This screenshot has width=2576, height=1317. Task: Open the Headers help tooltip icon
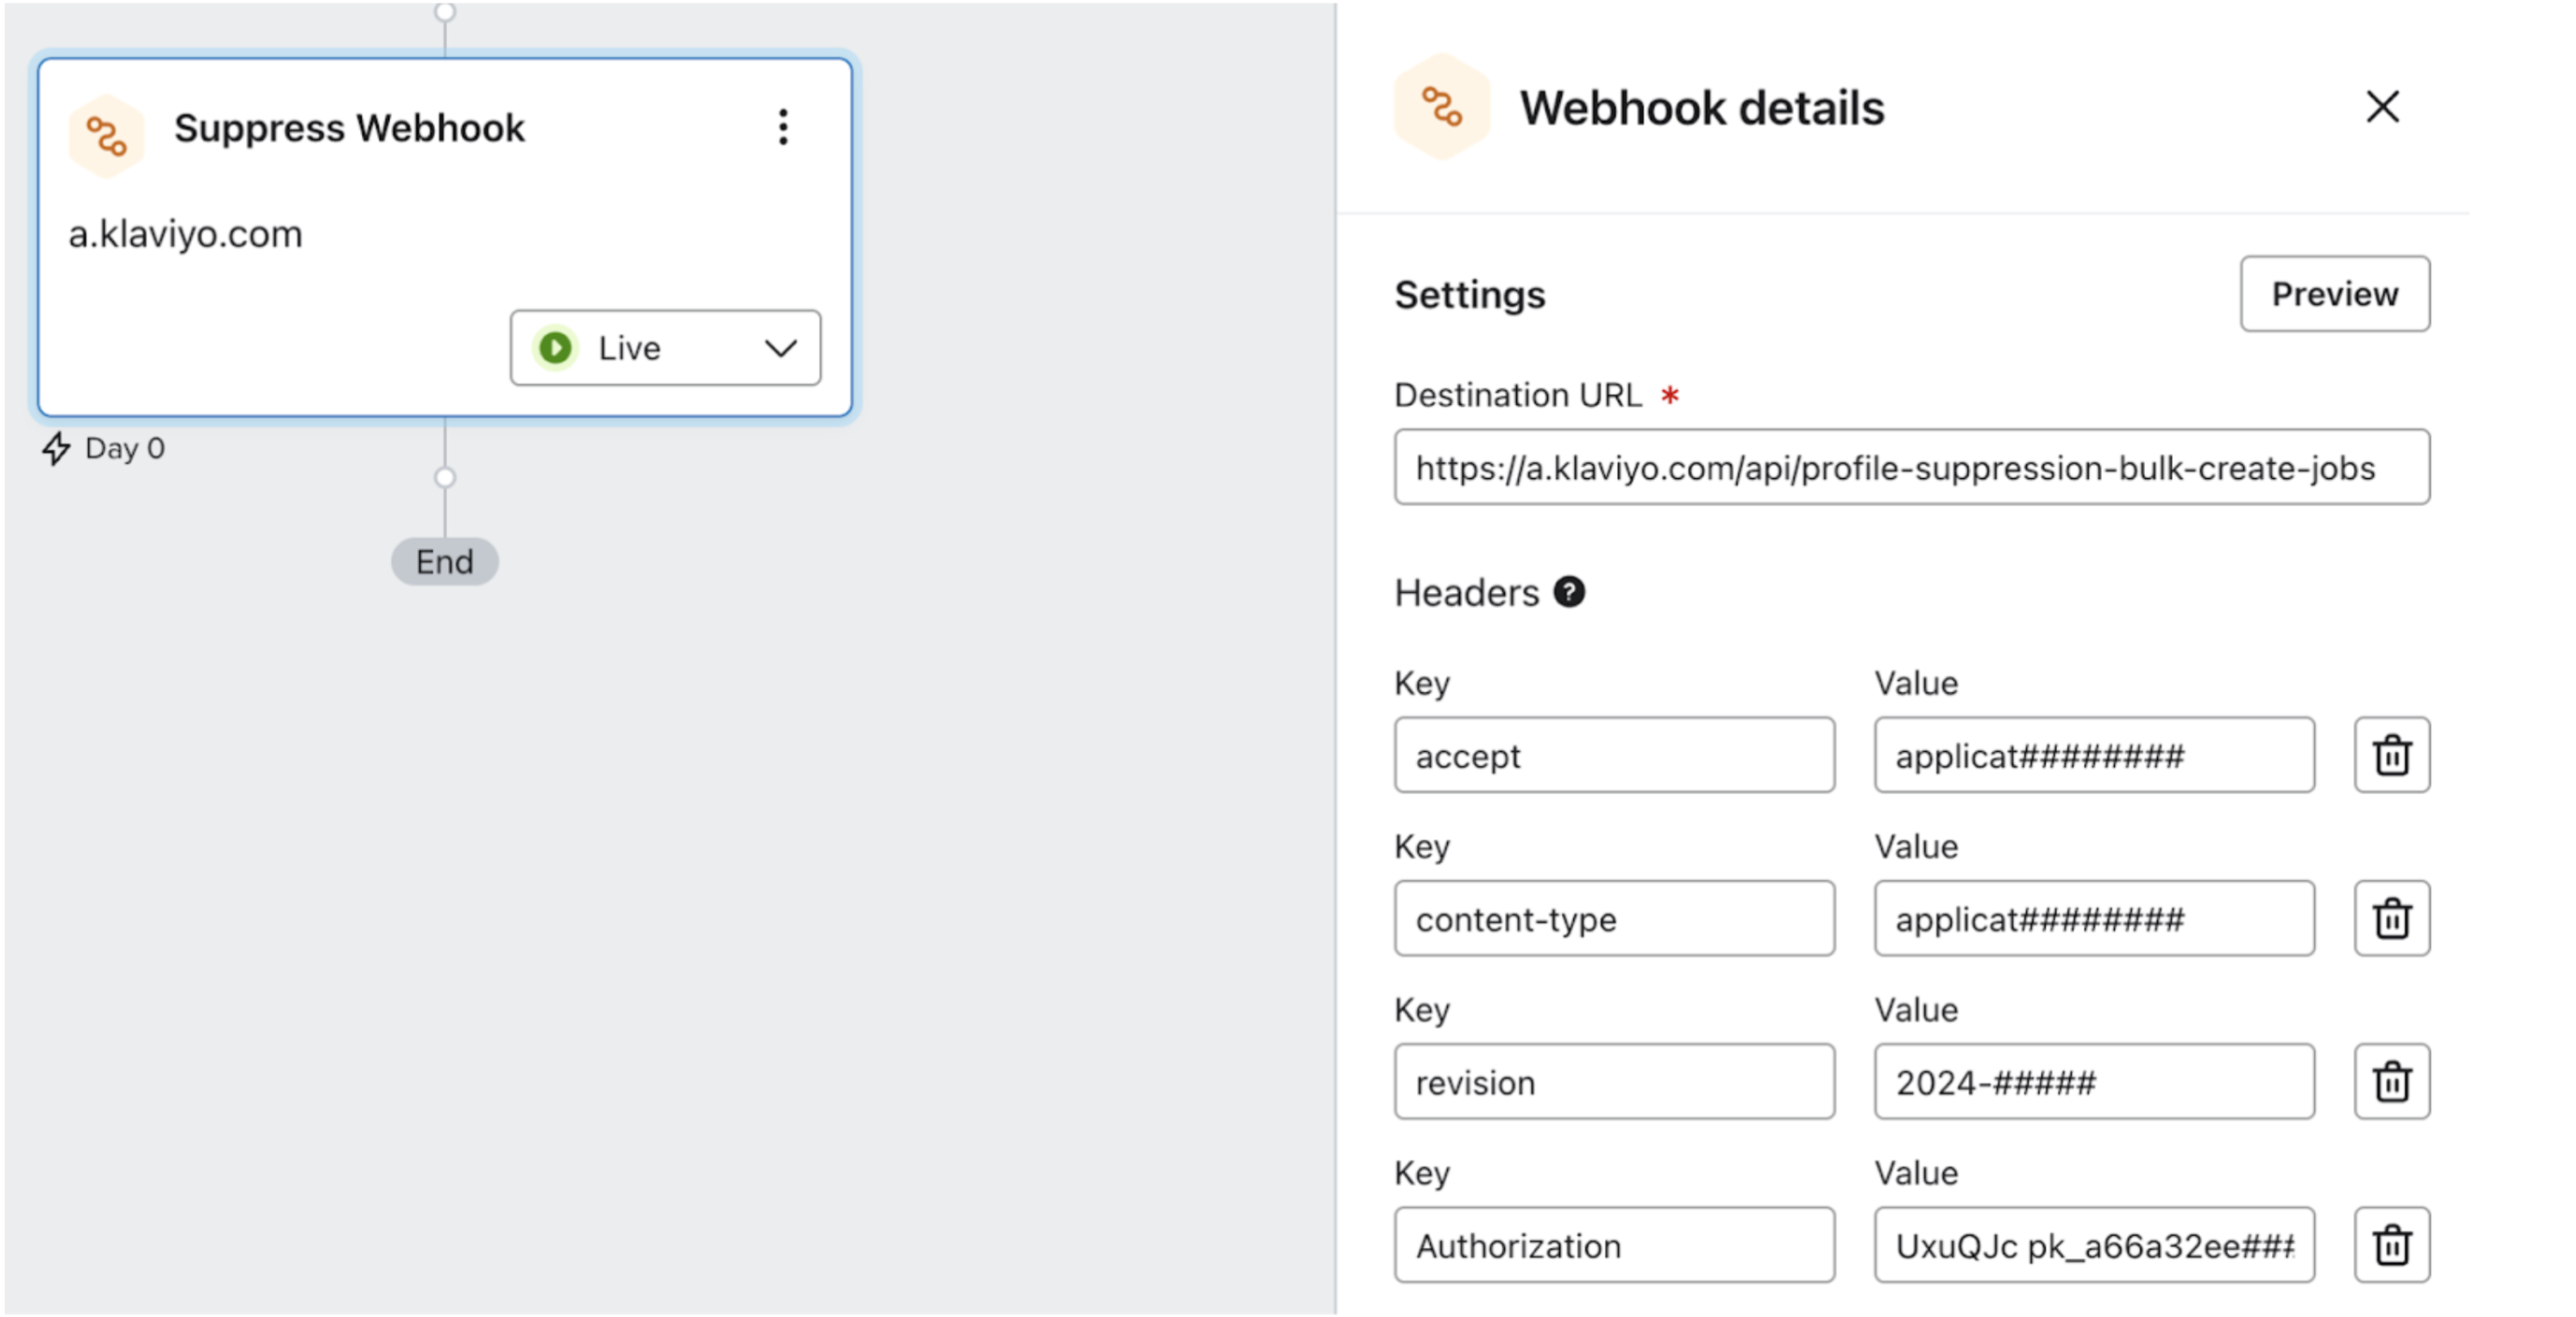point(1569,592)
